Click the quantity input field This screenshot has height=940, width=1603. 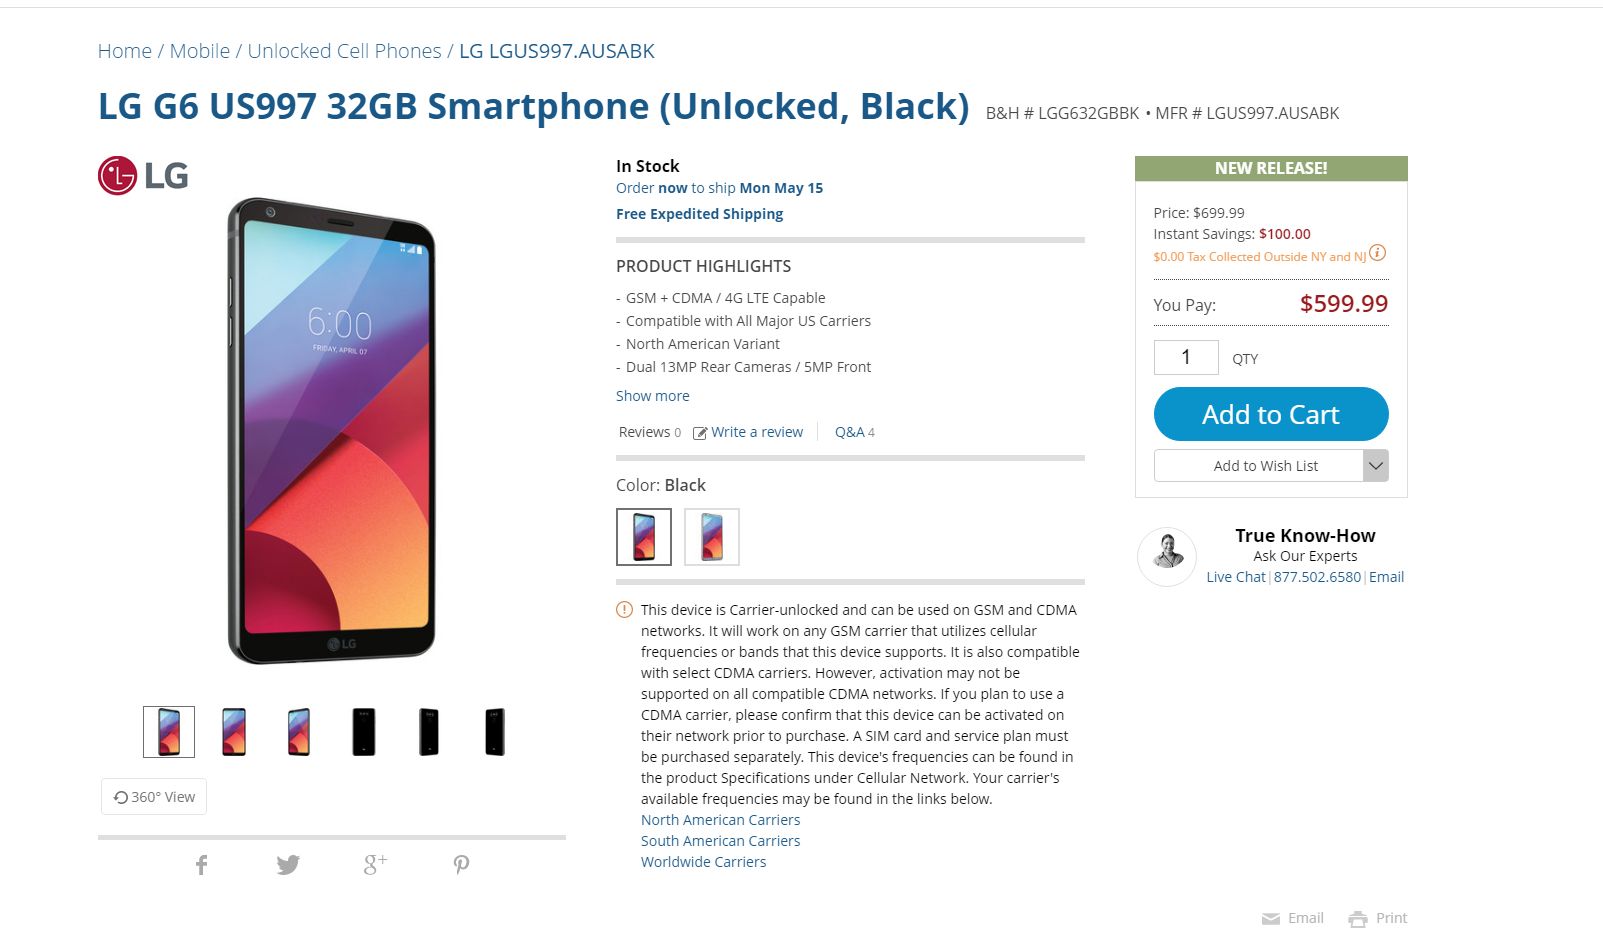[x=1186, y=357]
